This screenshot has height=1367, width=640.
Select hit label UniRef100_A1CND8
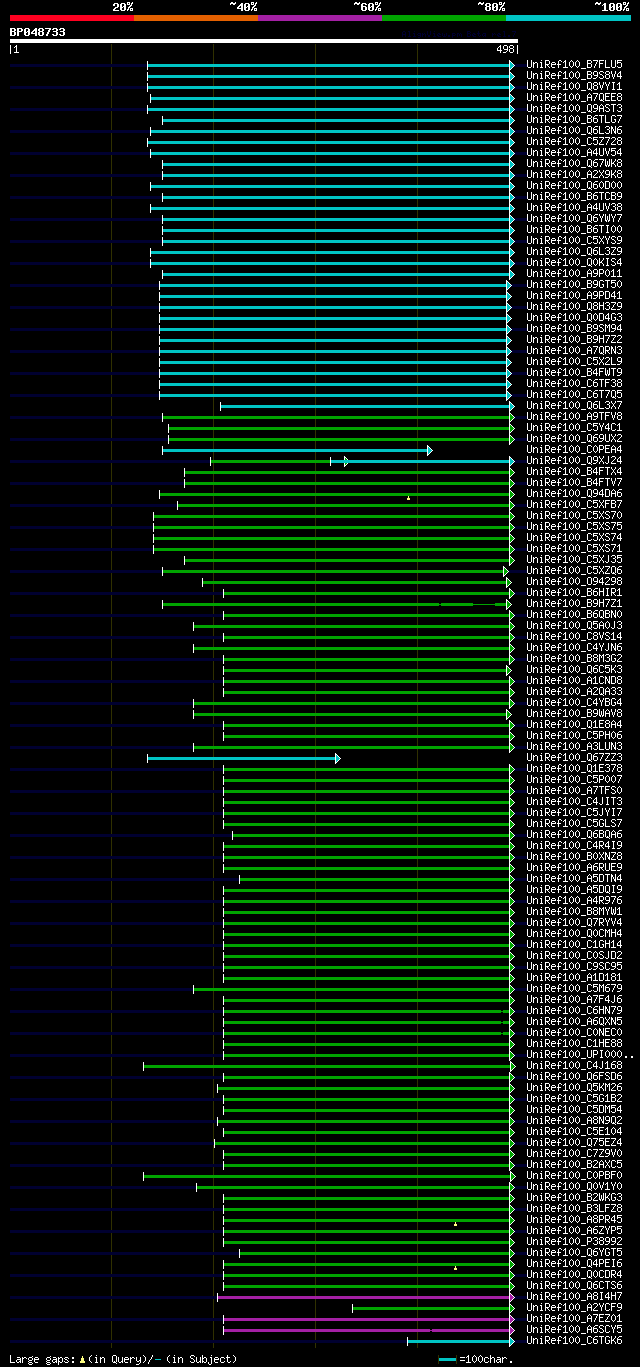(x=574, y=681)
